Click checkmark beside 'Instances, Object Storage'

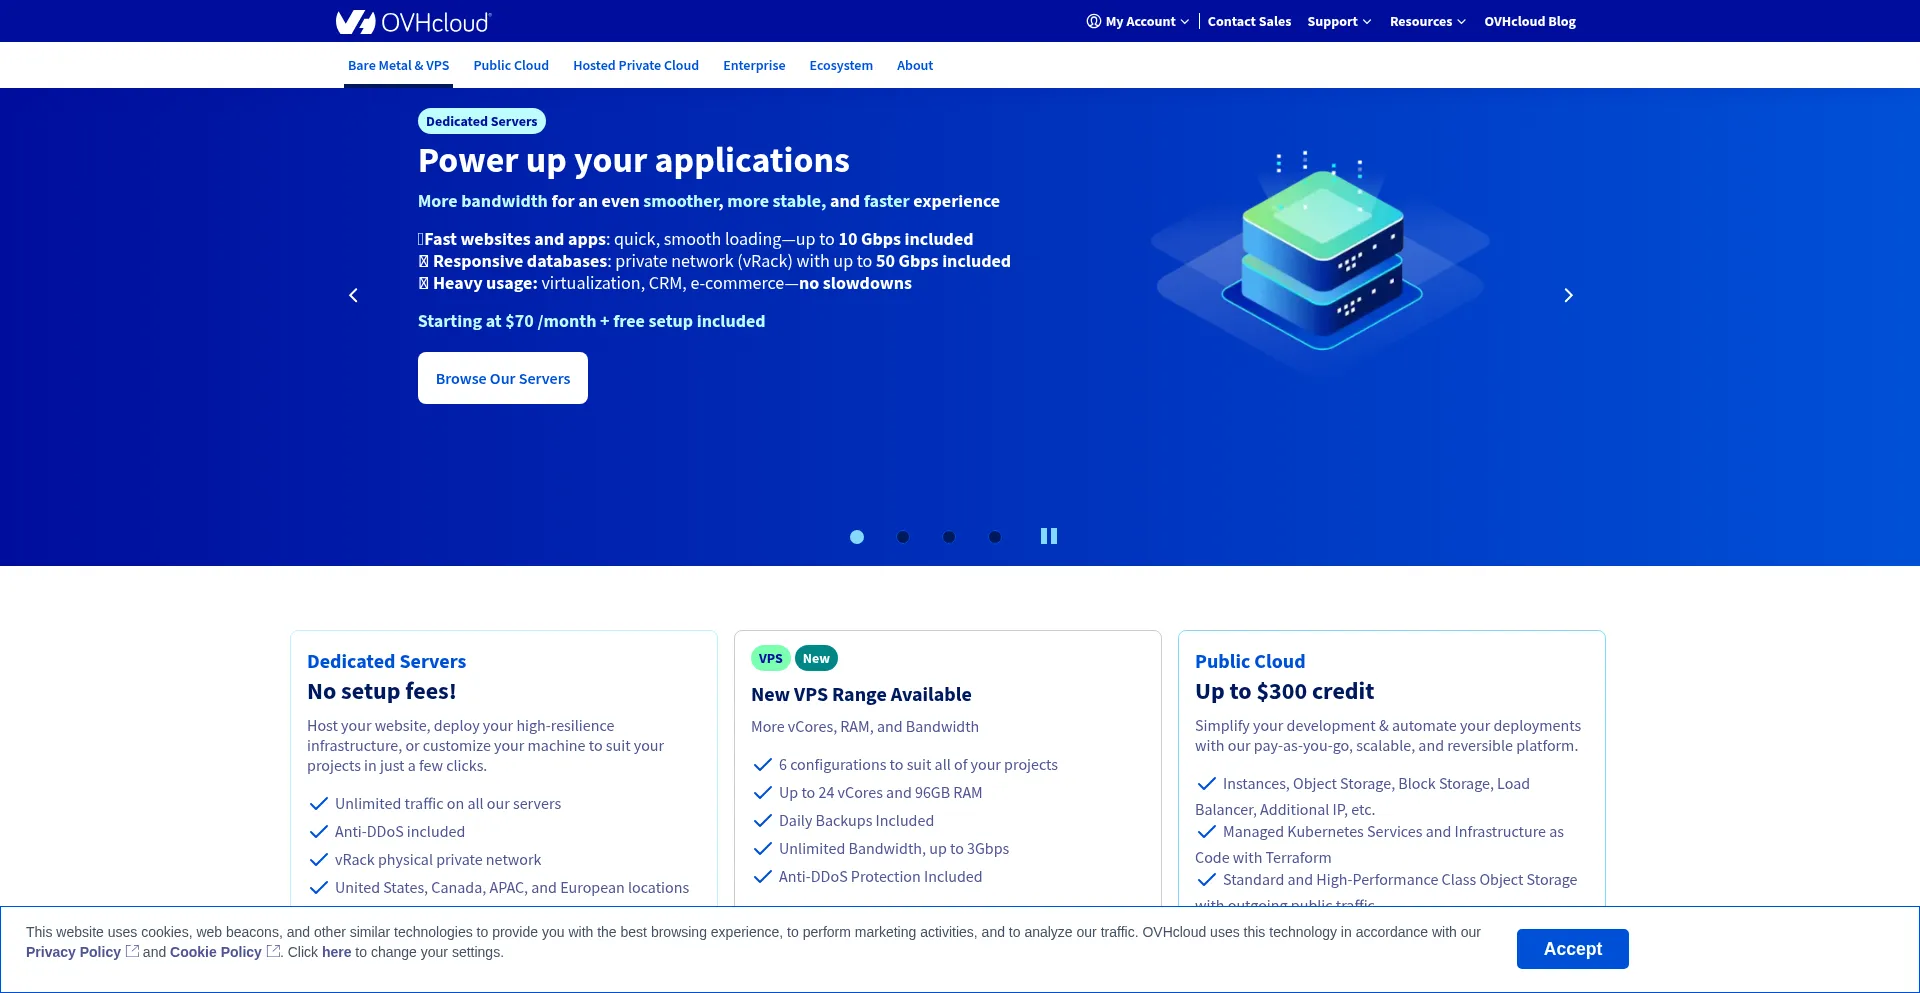[1207, 783]
